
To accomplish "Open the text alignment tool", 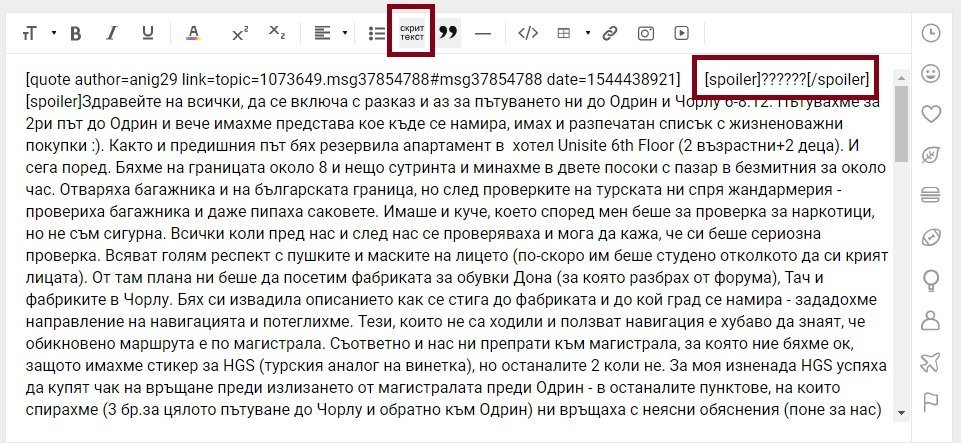I will (x=322, y=33).
